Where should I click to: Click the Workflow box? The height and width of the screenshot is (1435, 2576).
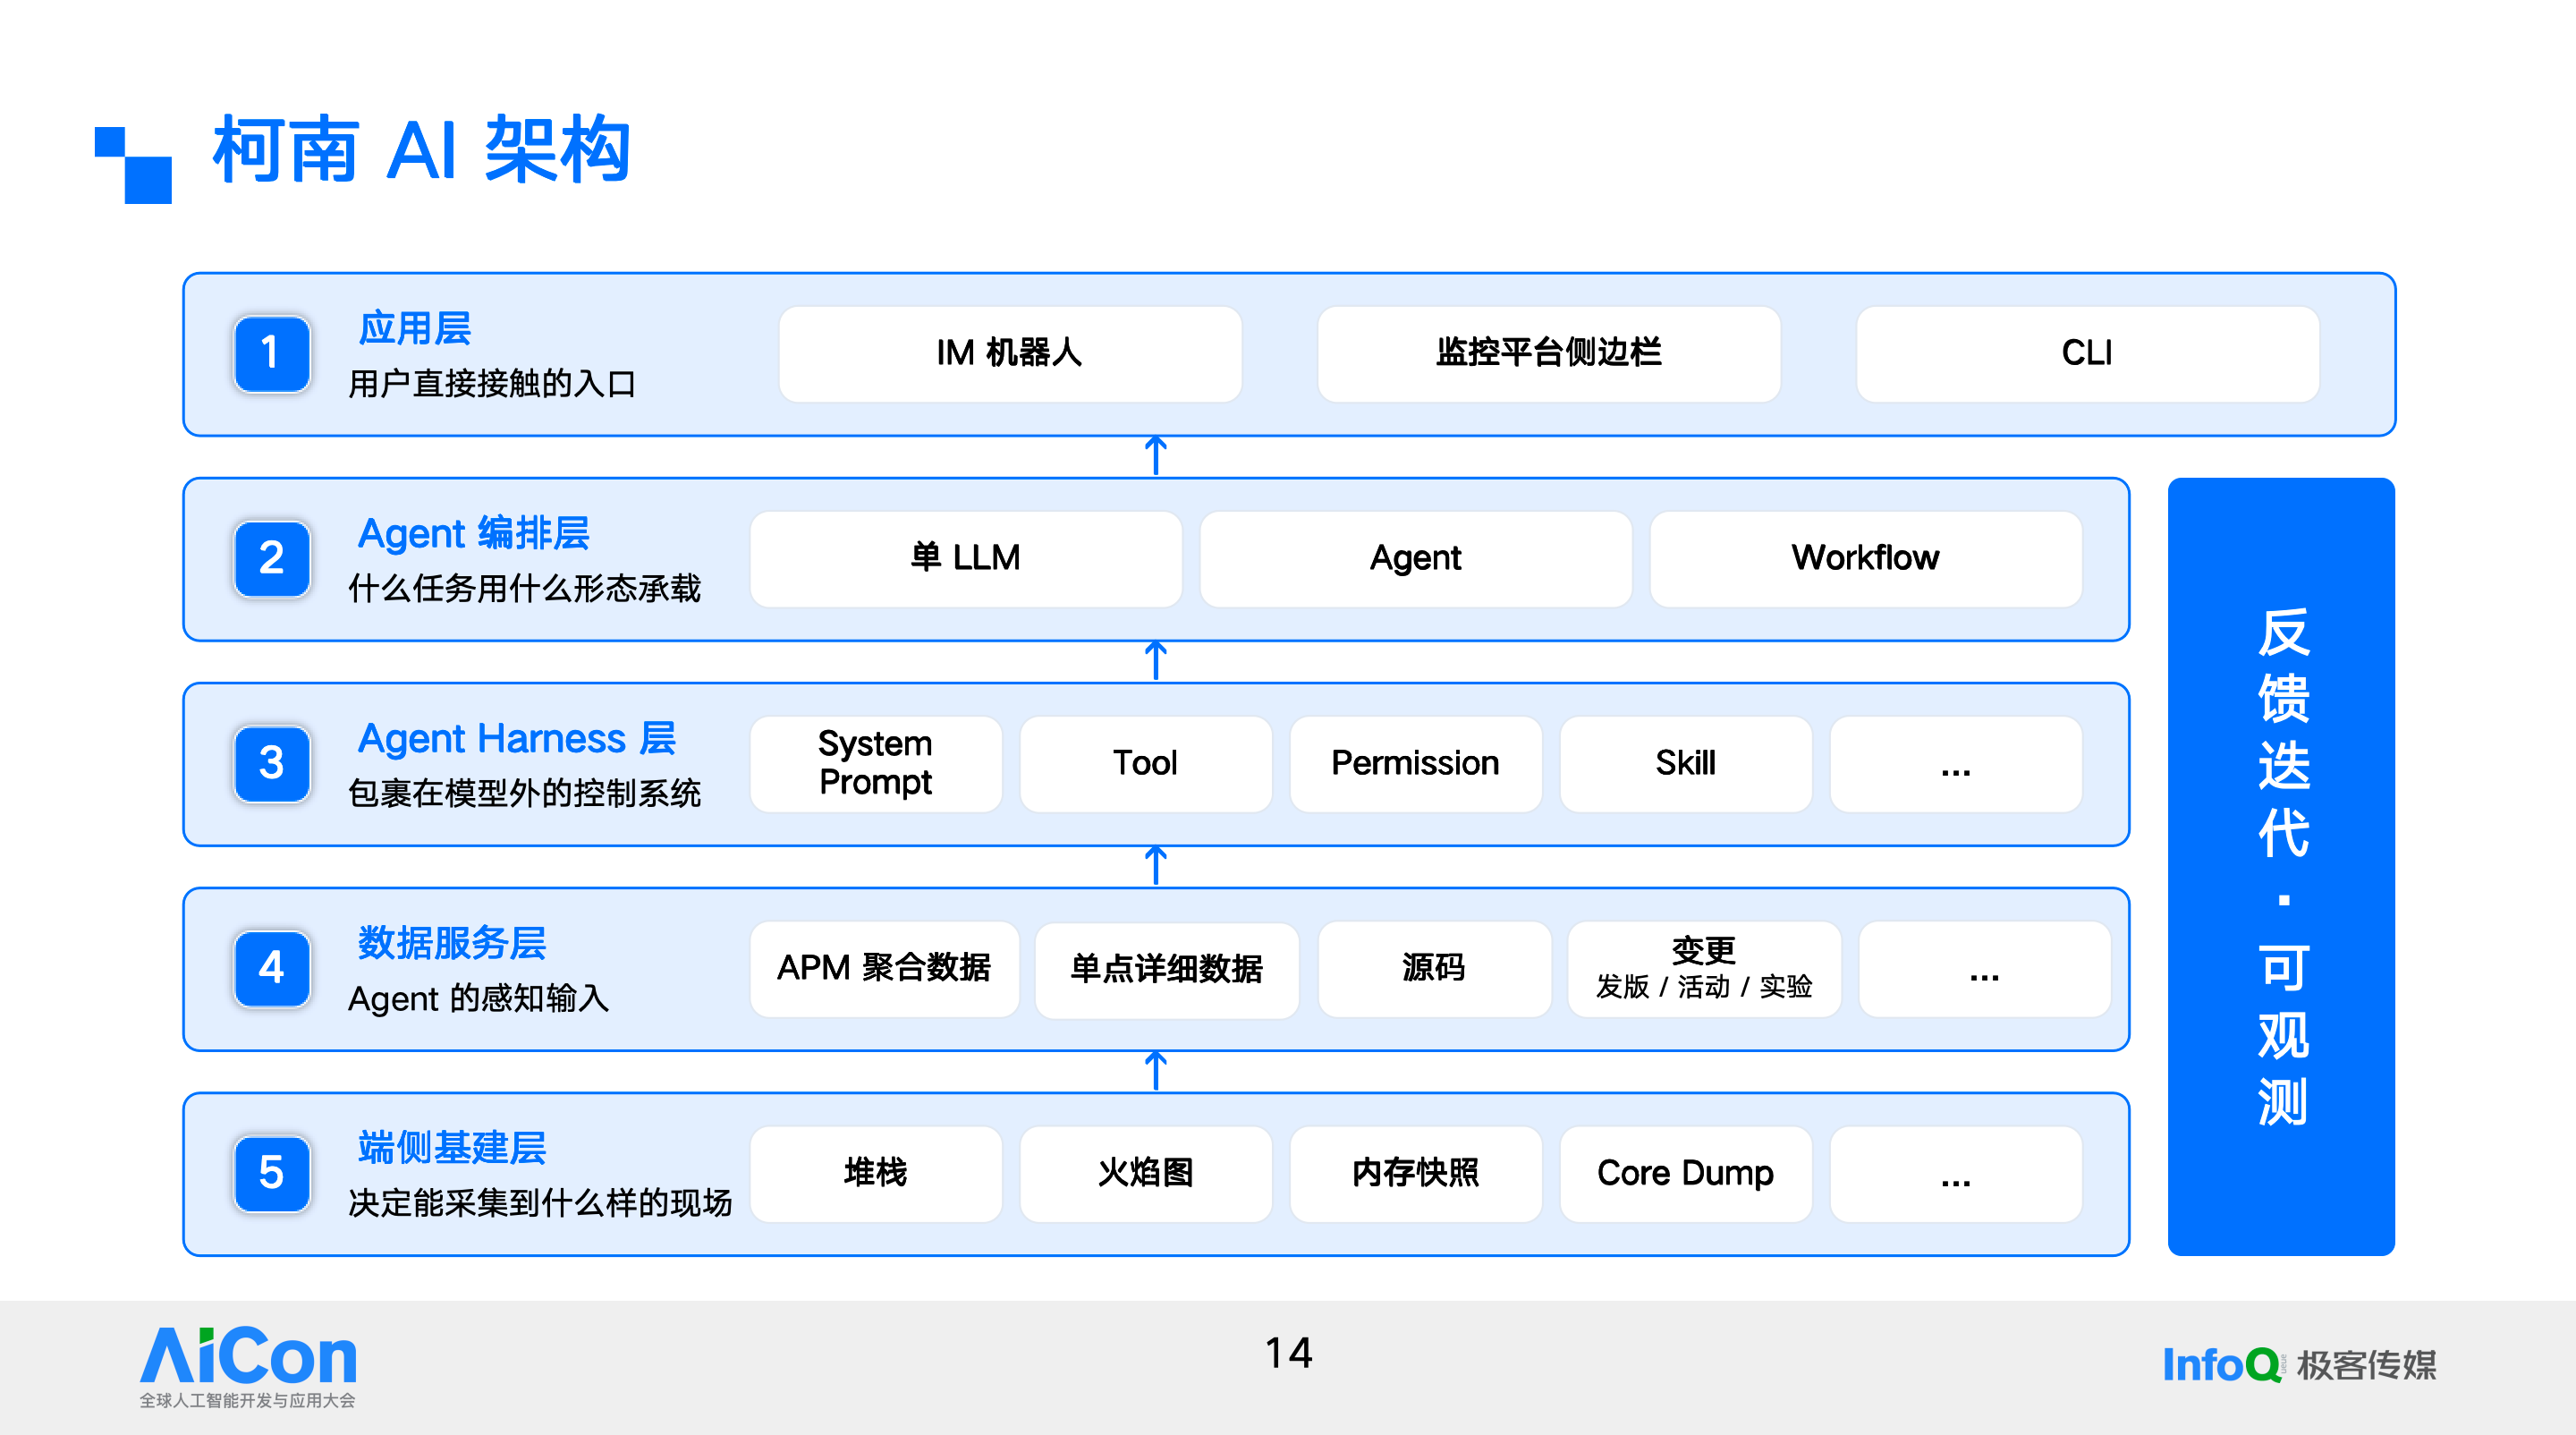click(x=1866, y=559)
